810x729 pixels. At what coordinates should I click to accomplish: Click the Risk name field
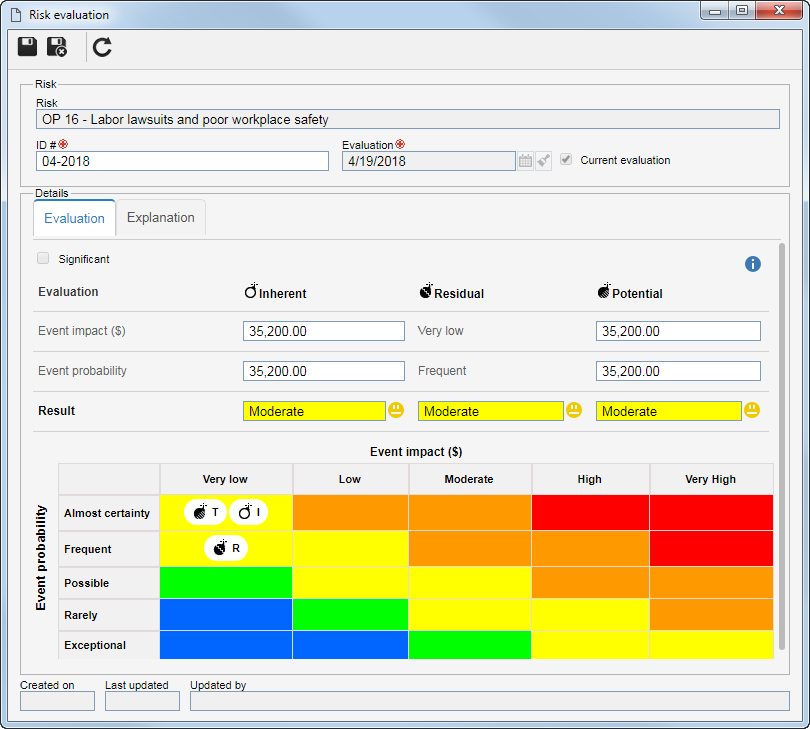[x=408, y=119]
